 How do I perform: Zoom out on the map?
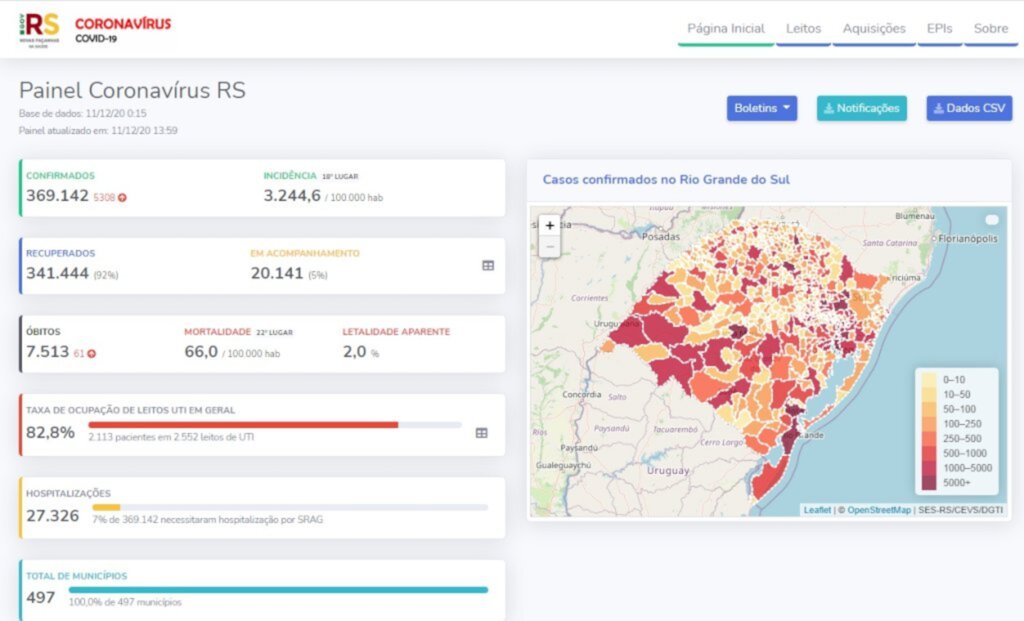[x=550, y=246]
